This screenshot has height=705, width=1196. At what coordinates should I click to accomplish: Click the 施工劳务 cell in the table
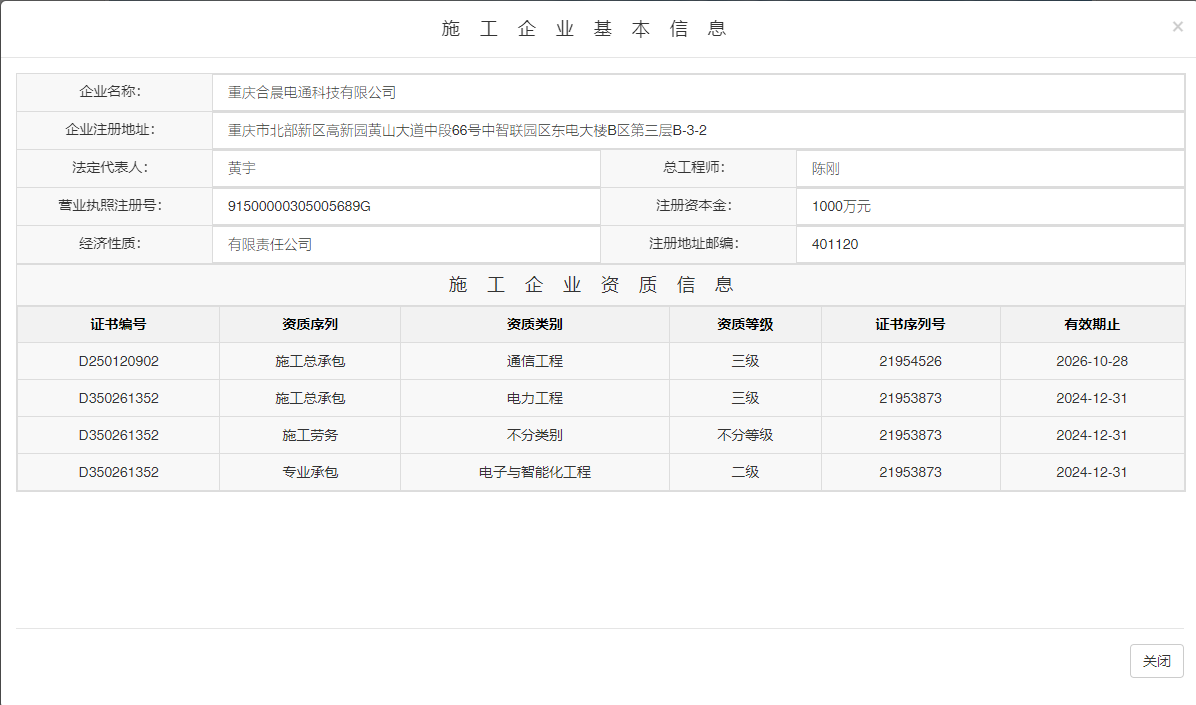310,435
